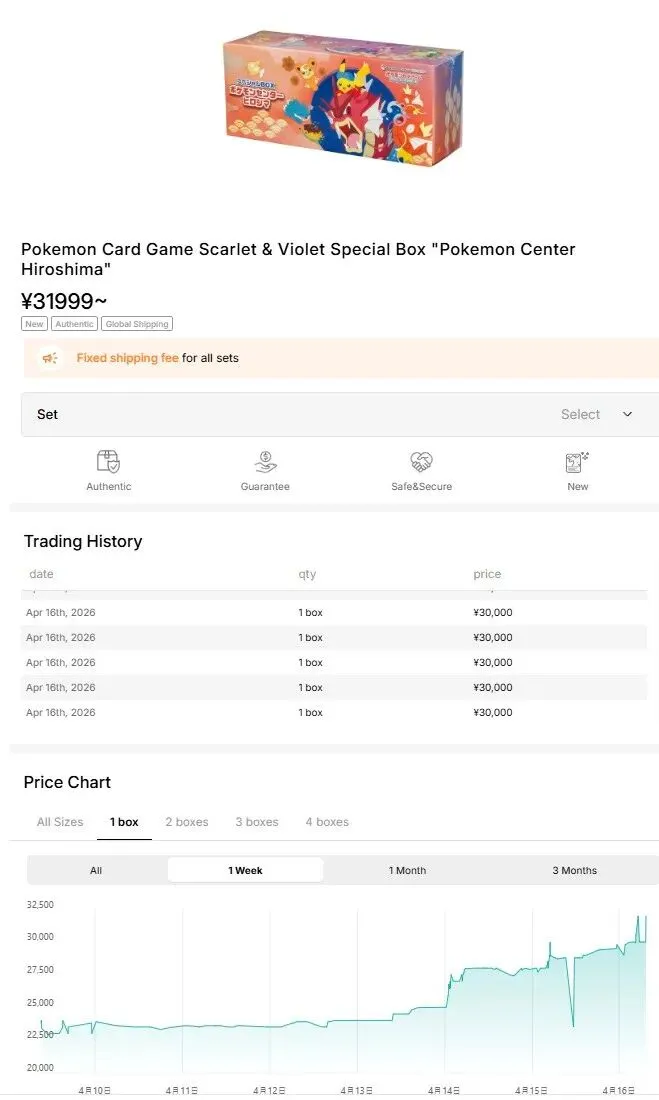Click the Global Shipping tag
This screenshot has height=1100, width=659.
click(137, 324)
